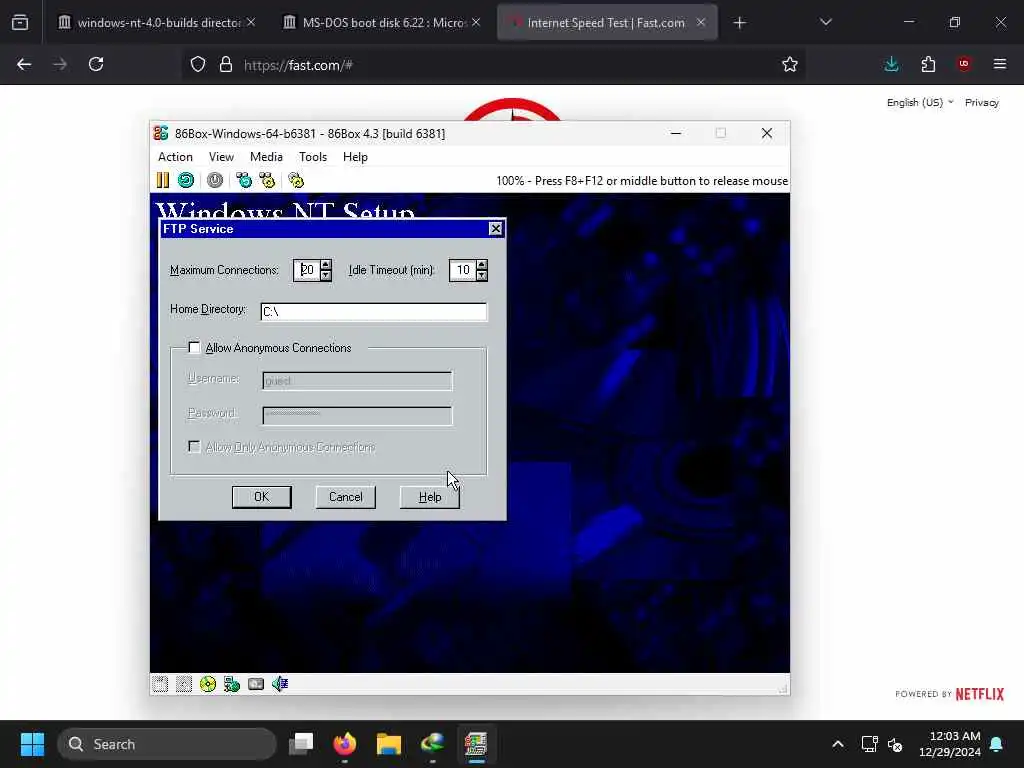The width and height of the screenshot is (1024, 768).
Task: Open the English (US) language dropdown
Action: tap(920, 103)
